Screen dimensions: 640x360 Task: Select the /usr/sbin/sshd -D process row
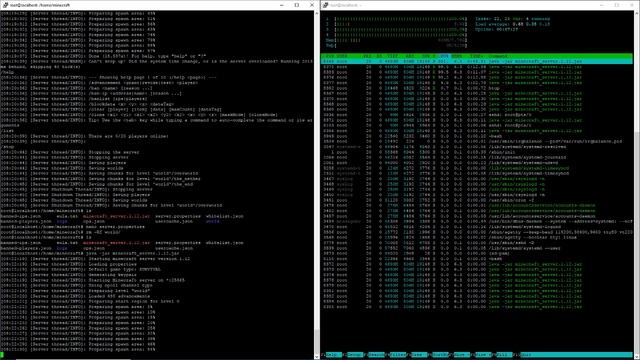[x=477, y=242]
